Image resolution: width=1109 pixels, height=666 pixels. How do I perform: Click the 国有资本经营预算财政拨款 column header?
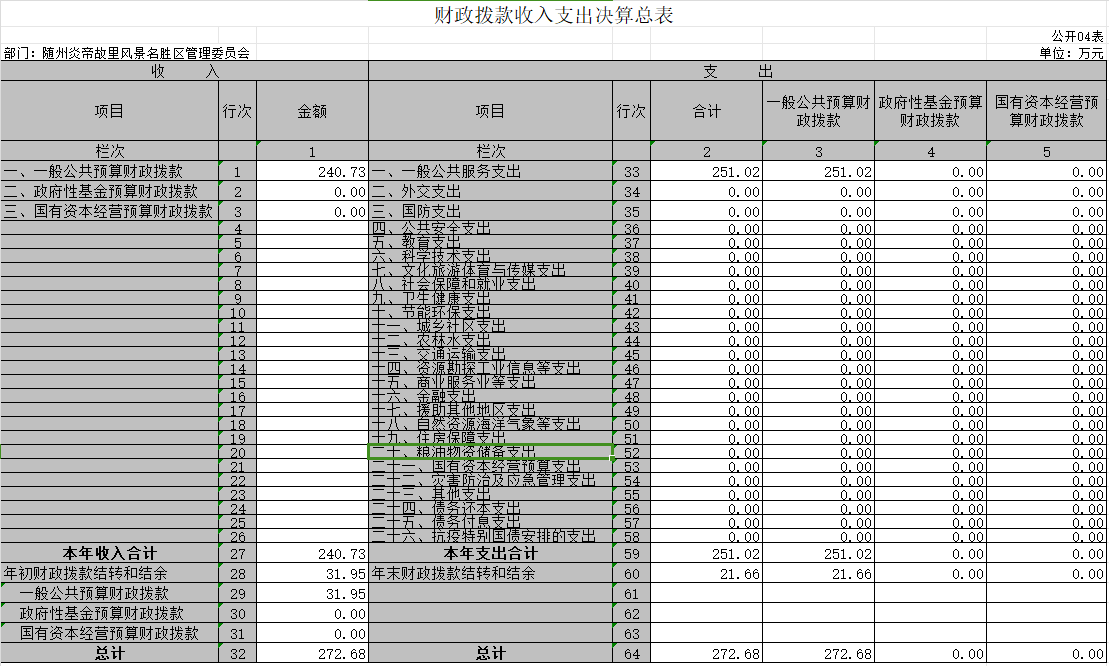coord(1047,111)
